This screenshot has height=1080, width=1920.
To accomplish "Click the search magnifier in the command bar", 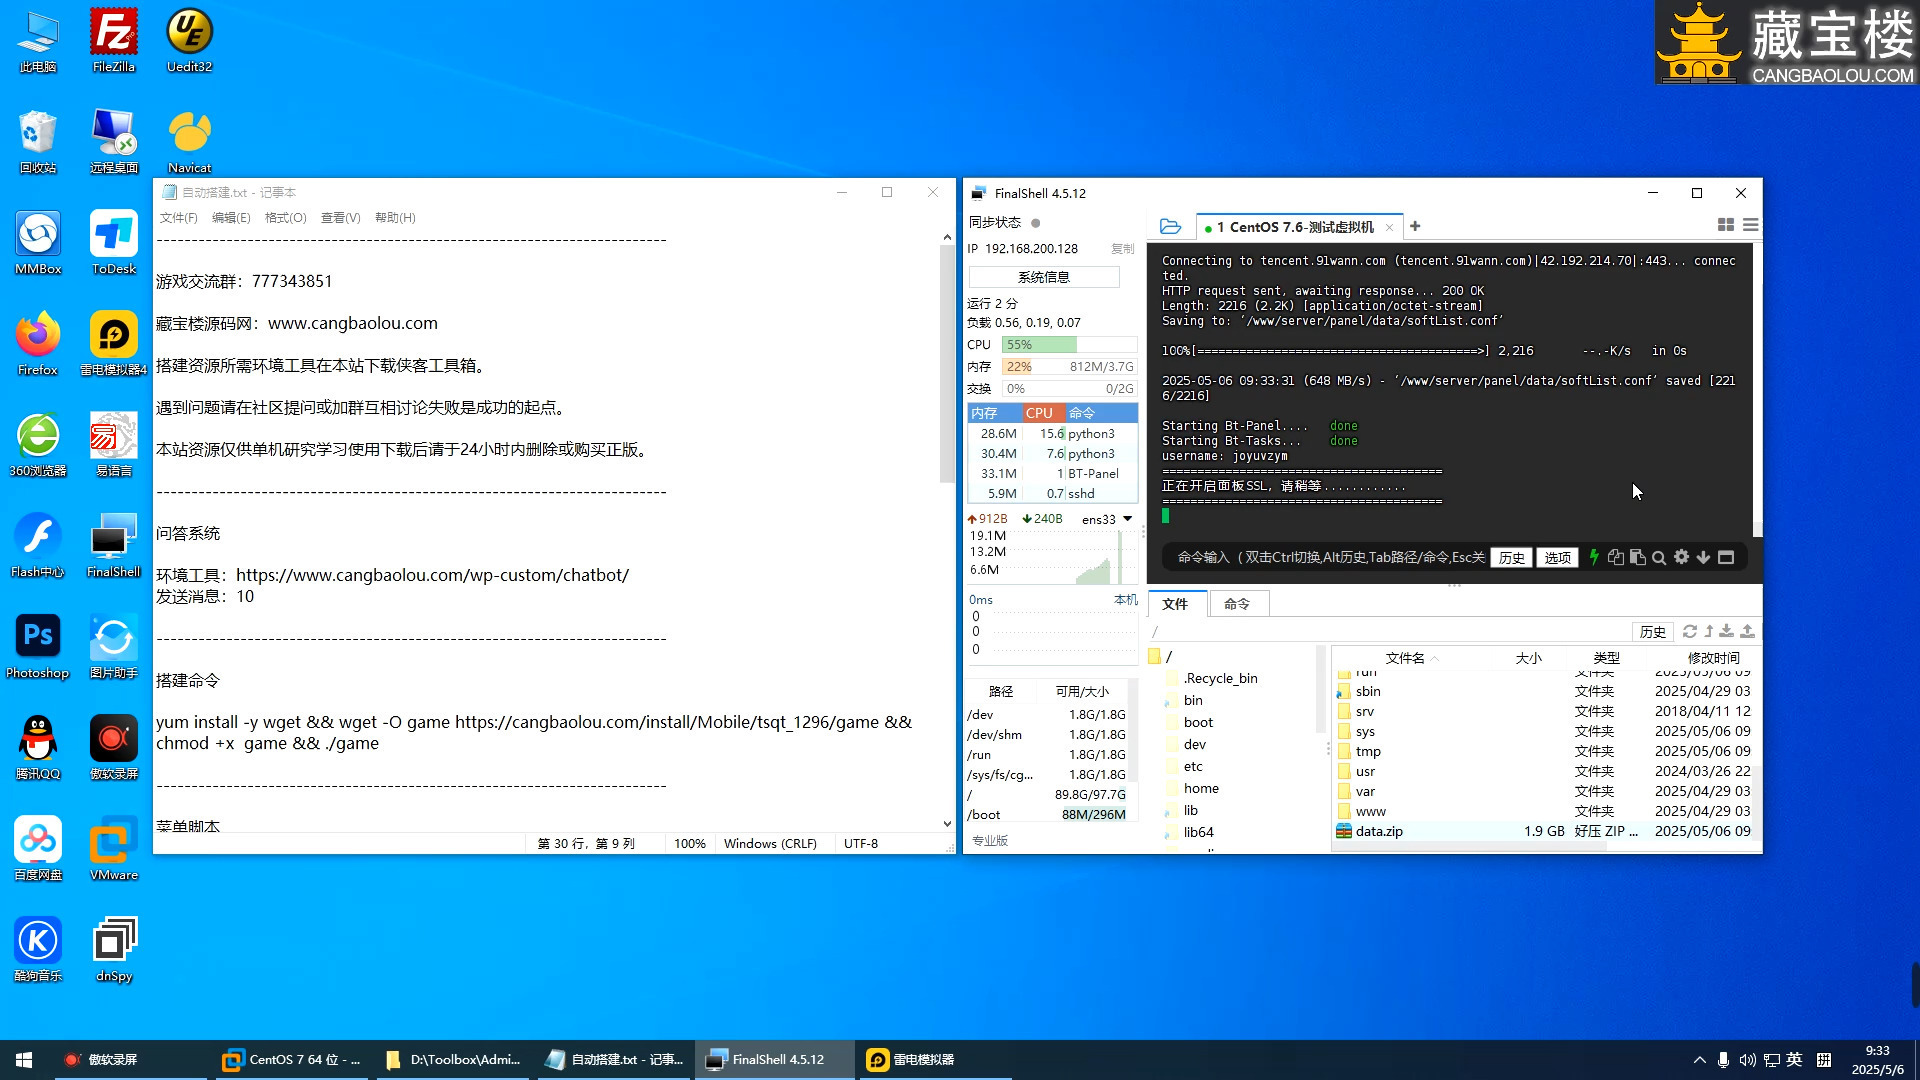I will click(1658, 557).
